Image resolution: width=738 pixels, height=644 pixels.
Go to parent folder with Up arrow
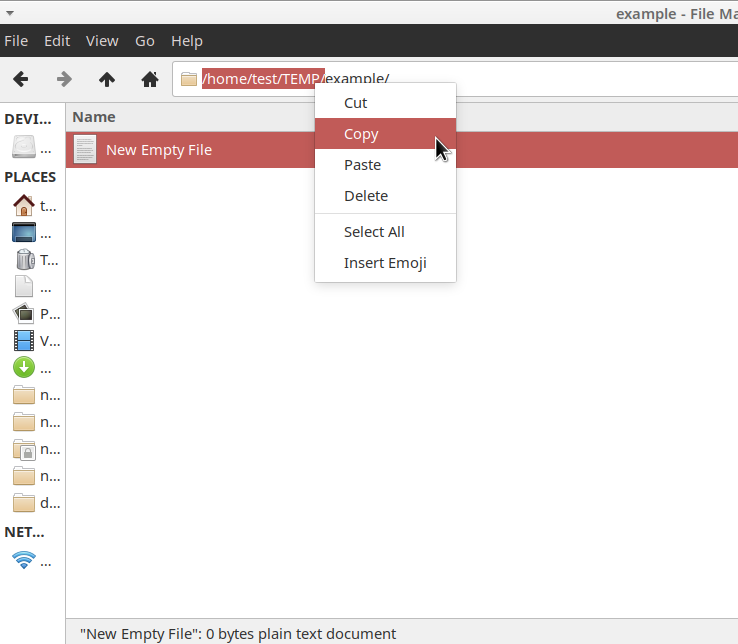(x=107, y=79)
